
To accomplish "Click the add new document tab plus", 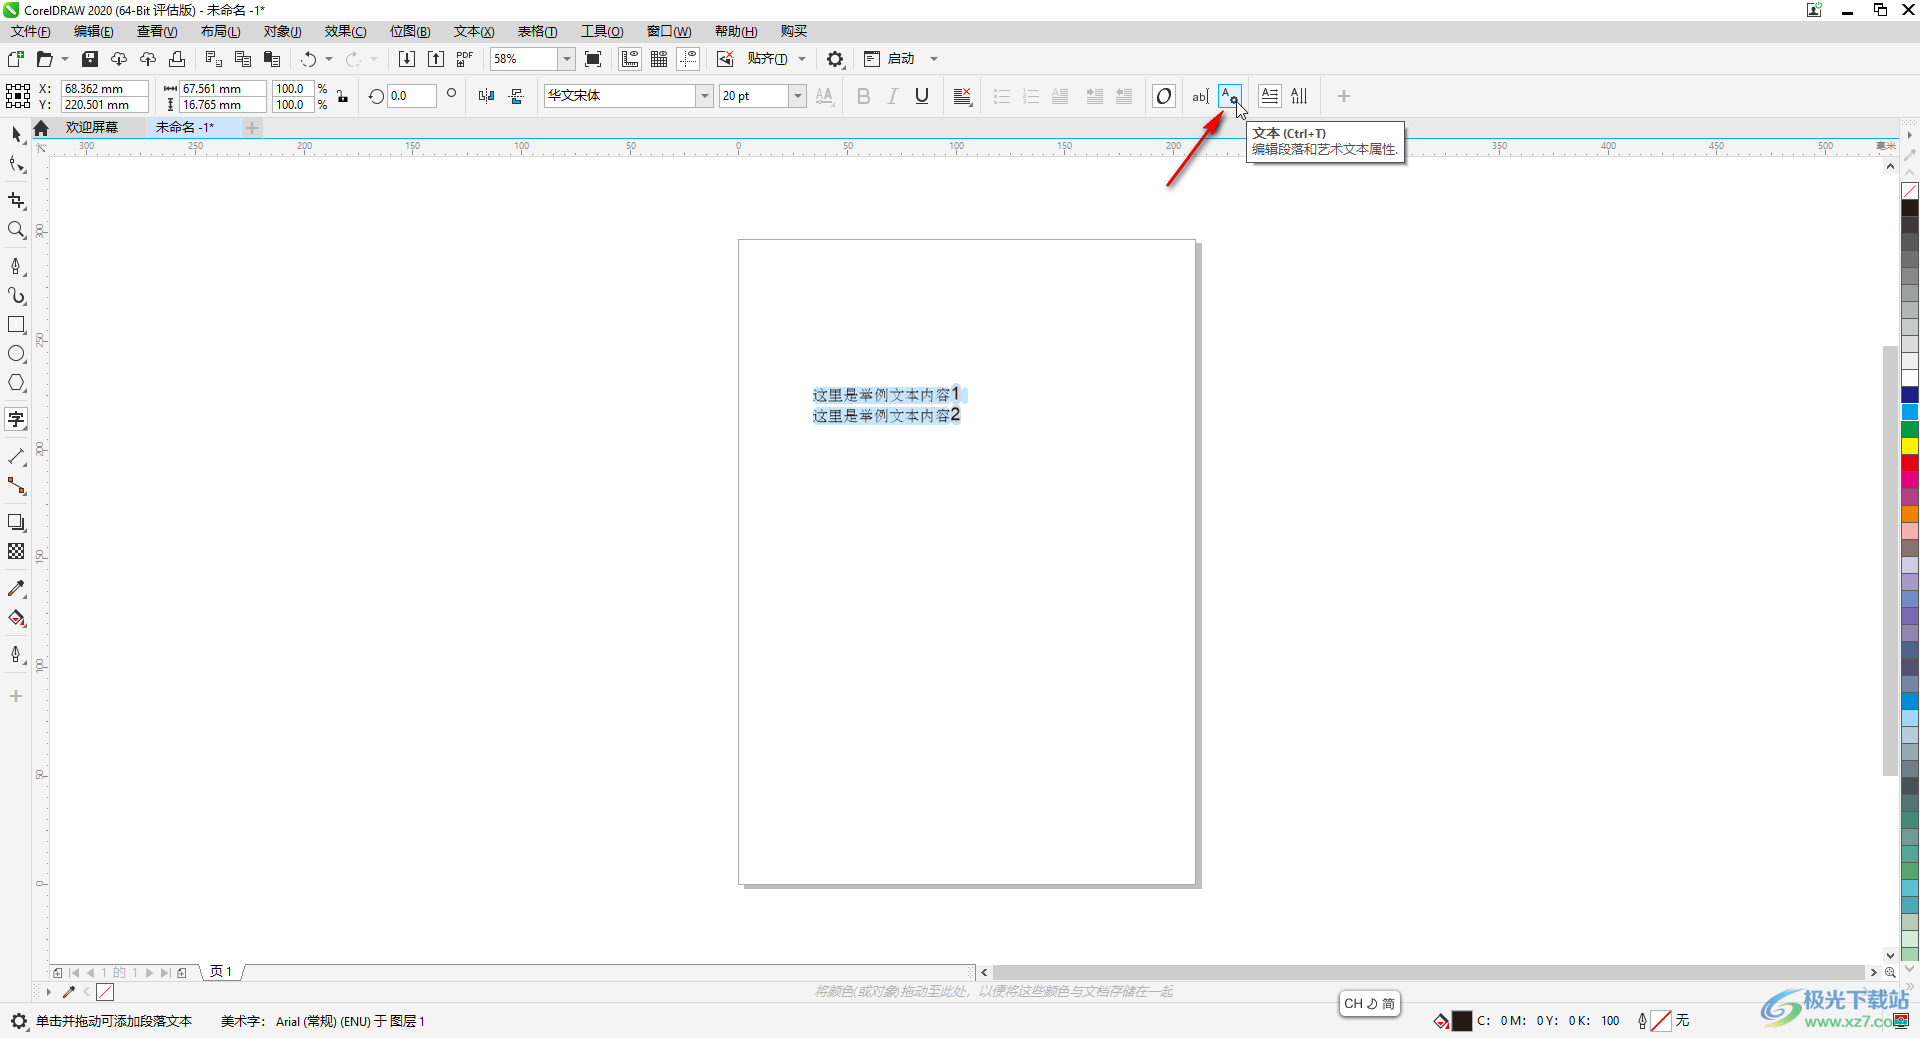I will coord(252,127).
